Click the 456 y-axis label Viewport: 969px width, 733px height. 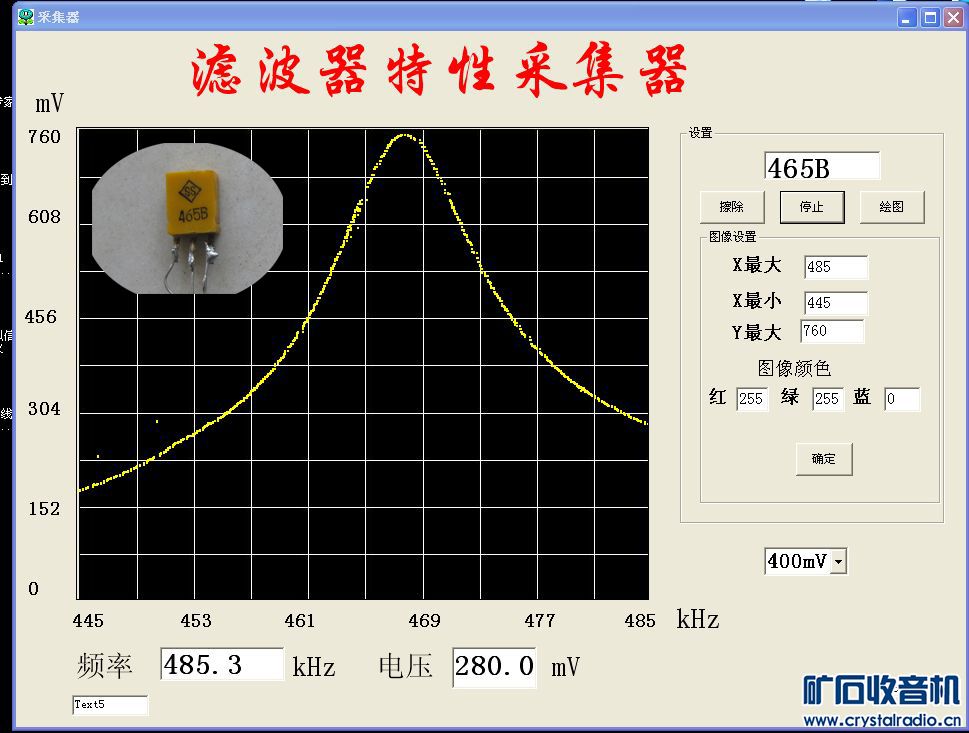41,317
